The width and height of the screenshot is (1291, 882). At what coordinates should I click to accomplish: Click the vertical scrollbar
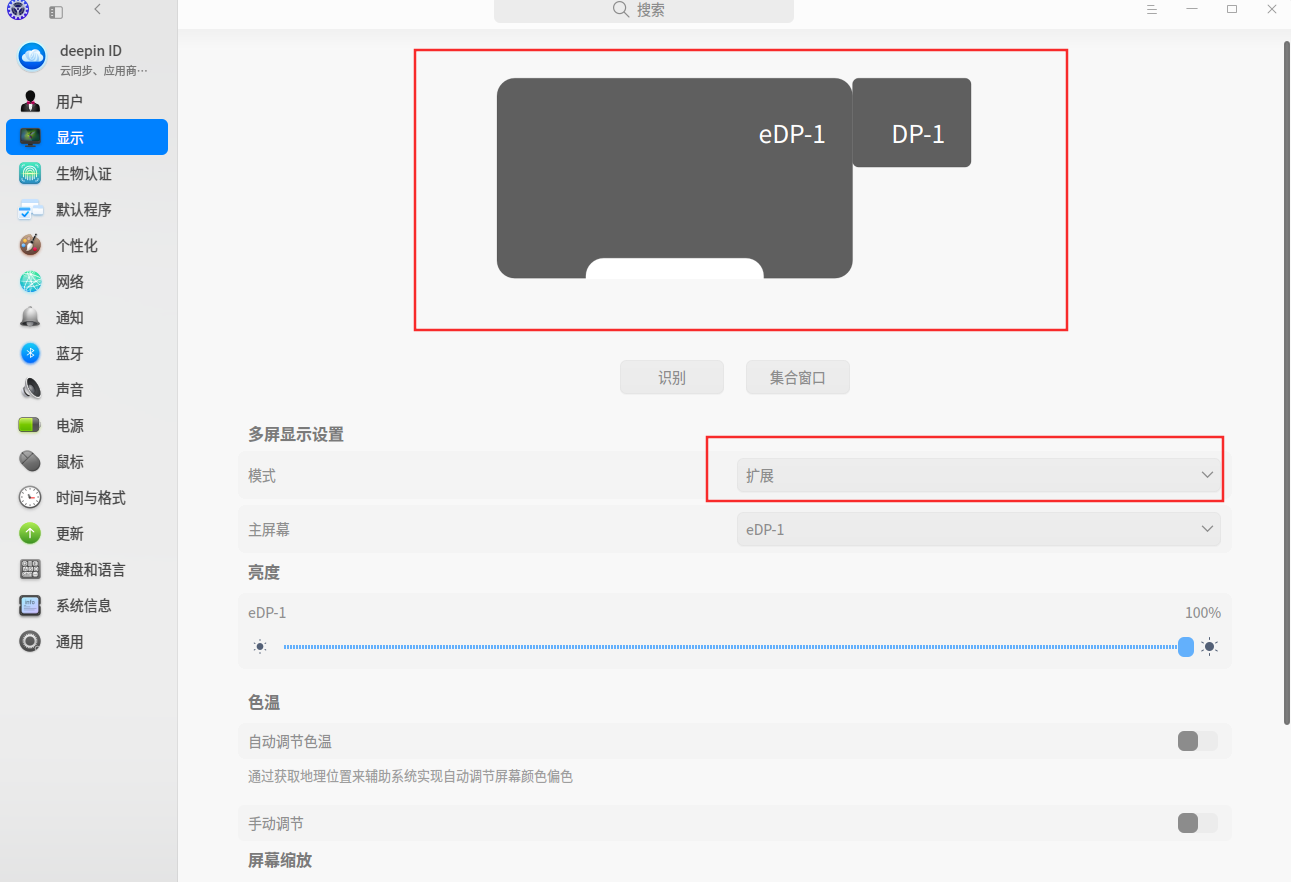coord(1286,383)
